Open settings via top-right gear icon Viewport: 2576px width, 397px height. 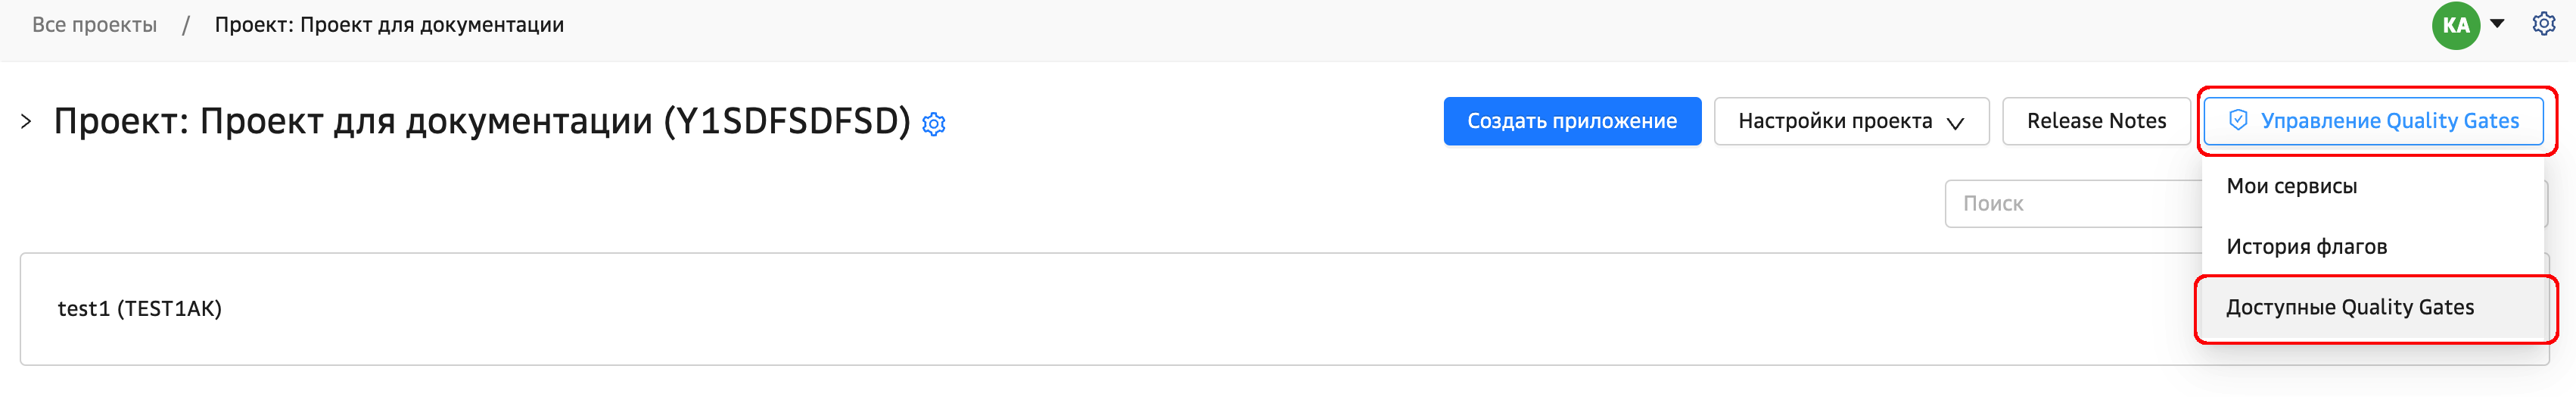tap(2543, 24)
